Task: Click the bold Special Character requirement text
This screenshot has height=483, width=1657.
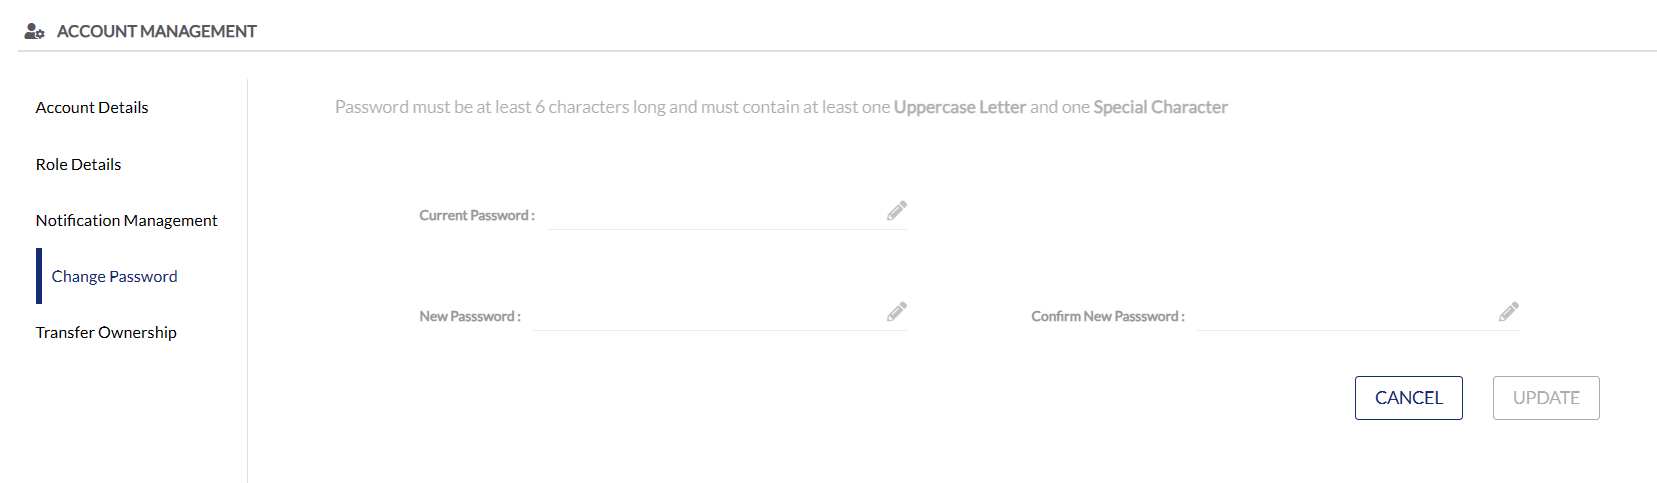Action: [x=1160, y=107]
